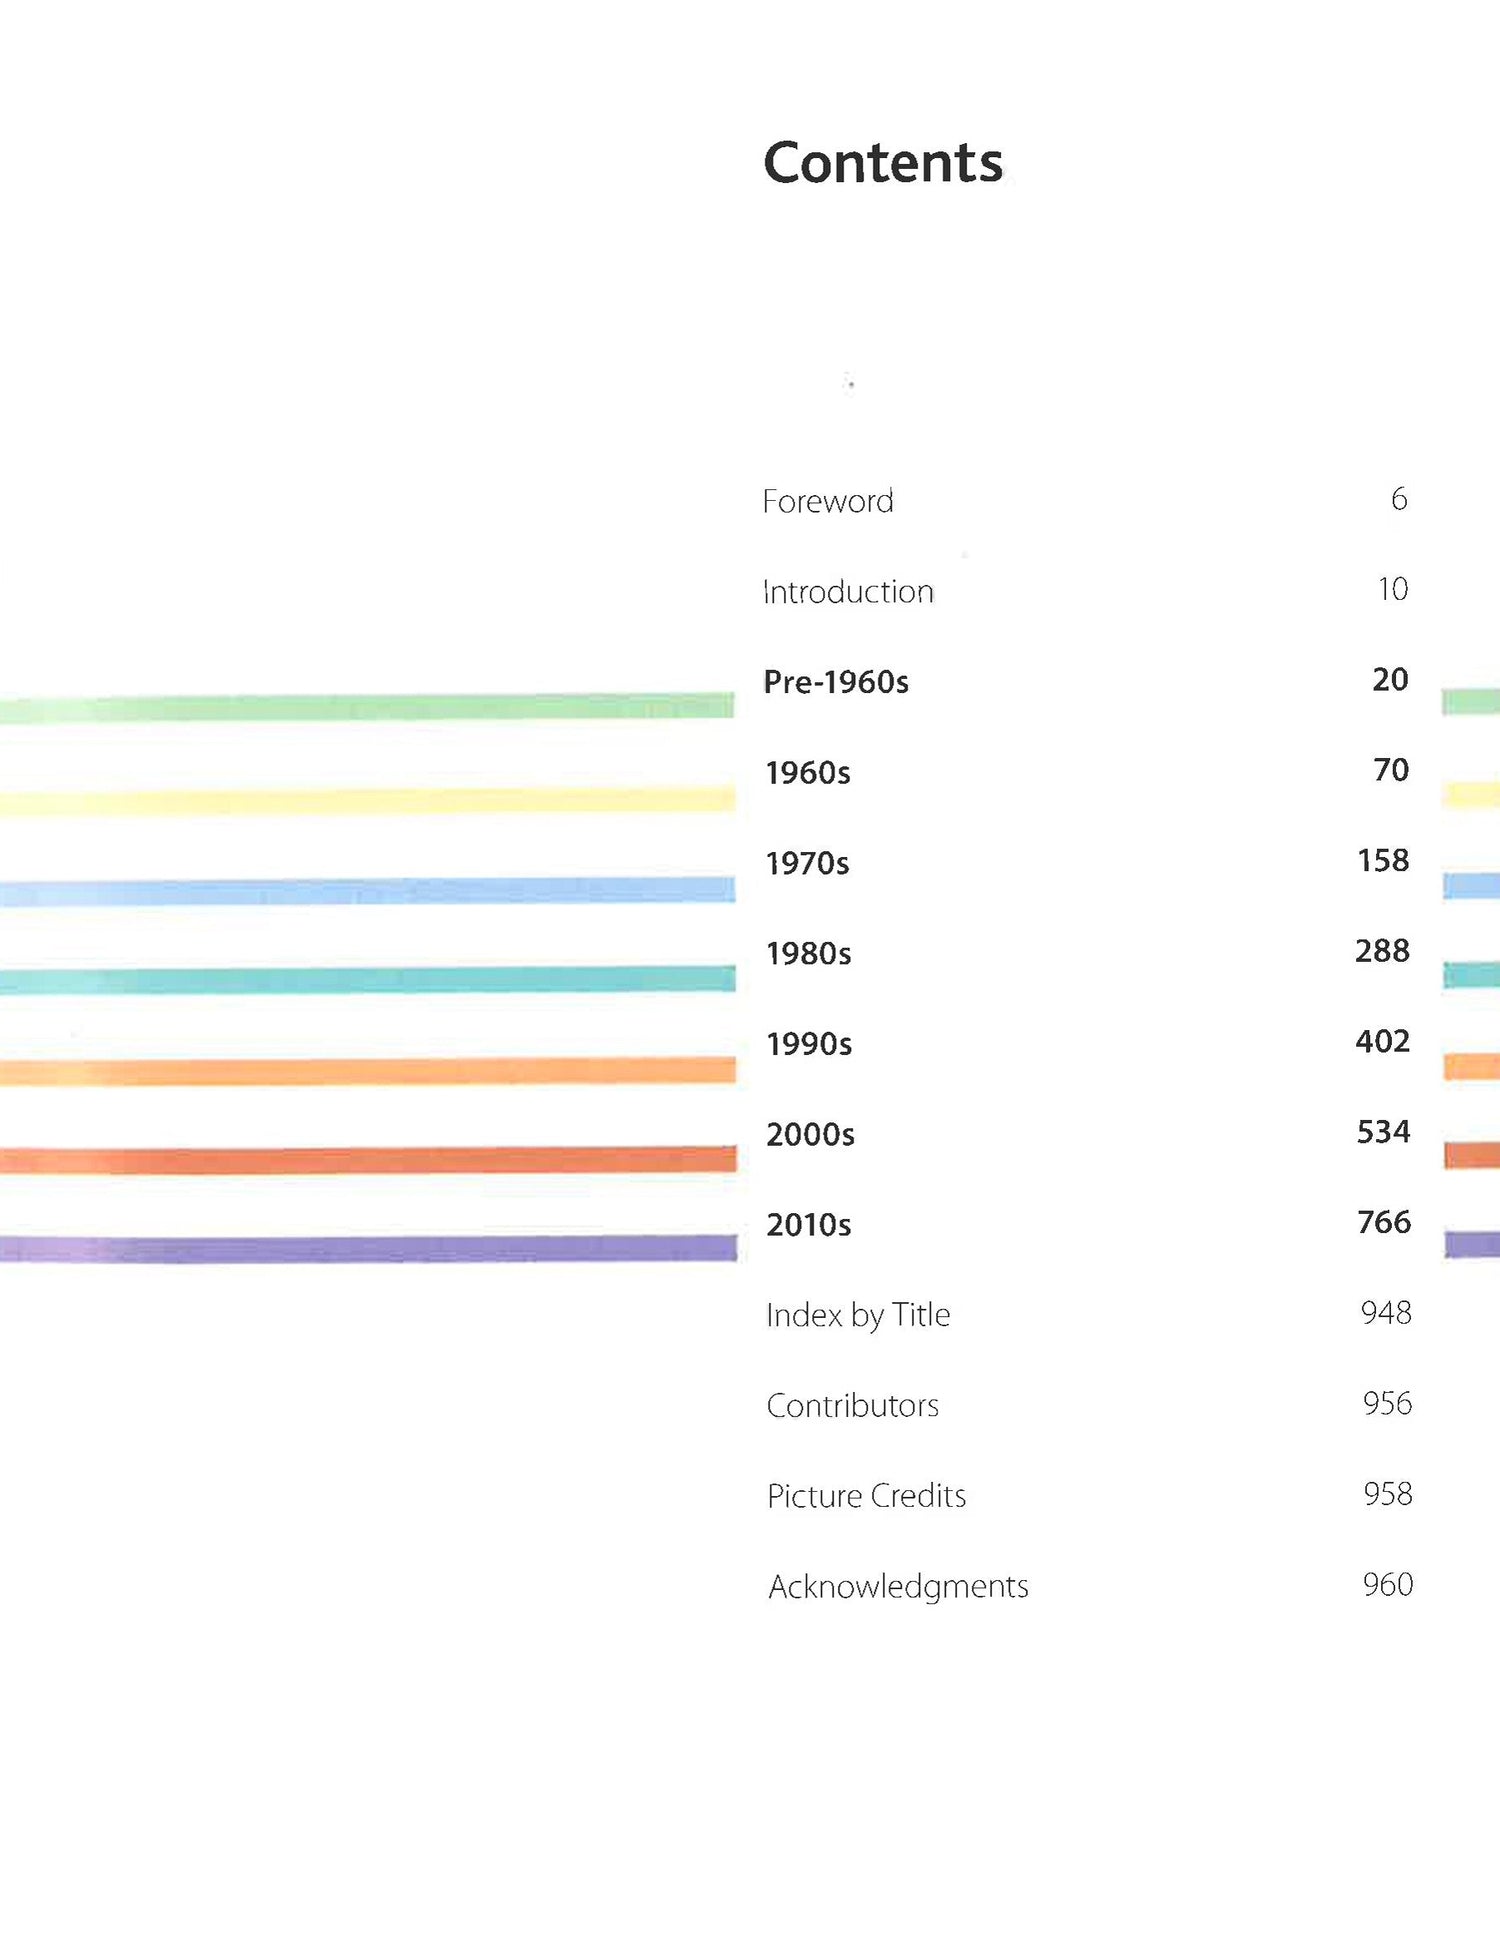Click the small teal tab at right edge
Image resolution: width=1500 pixels, height=1942 pixels.
pyautogui.click(x=1471, y=975)
